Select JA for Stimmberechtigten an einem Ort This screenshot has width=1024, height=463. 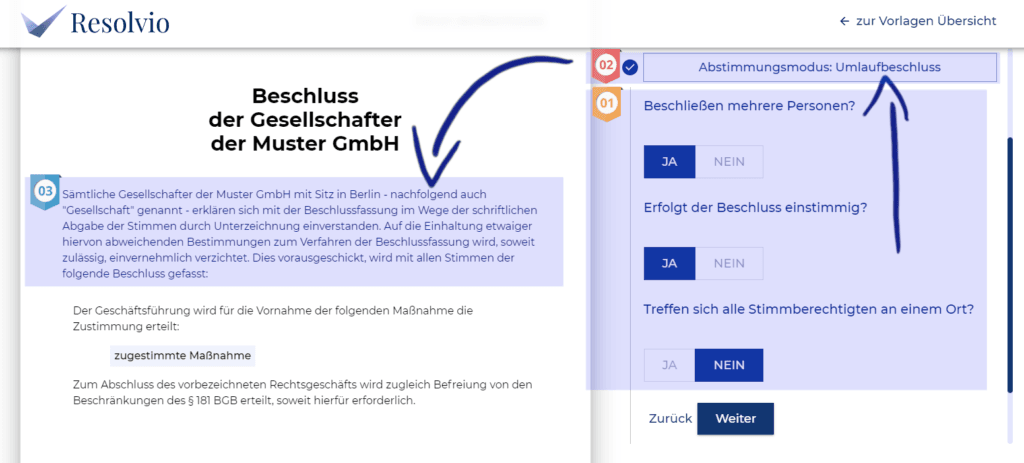click(669, 365)
